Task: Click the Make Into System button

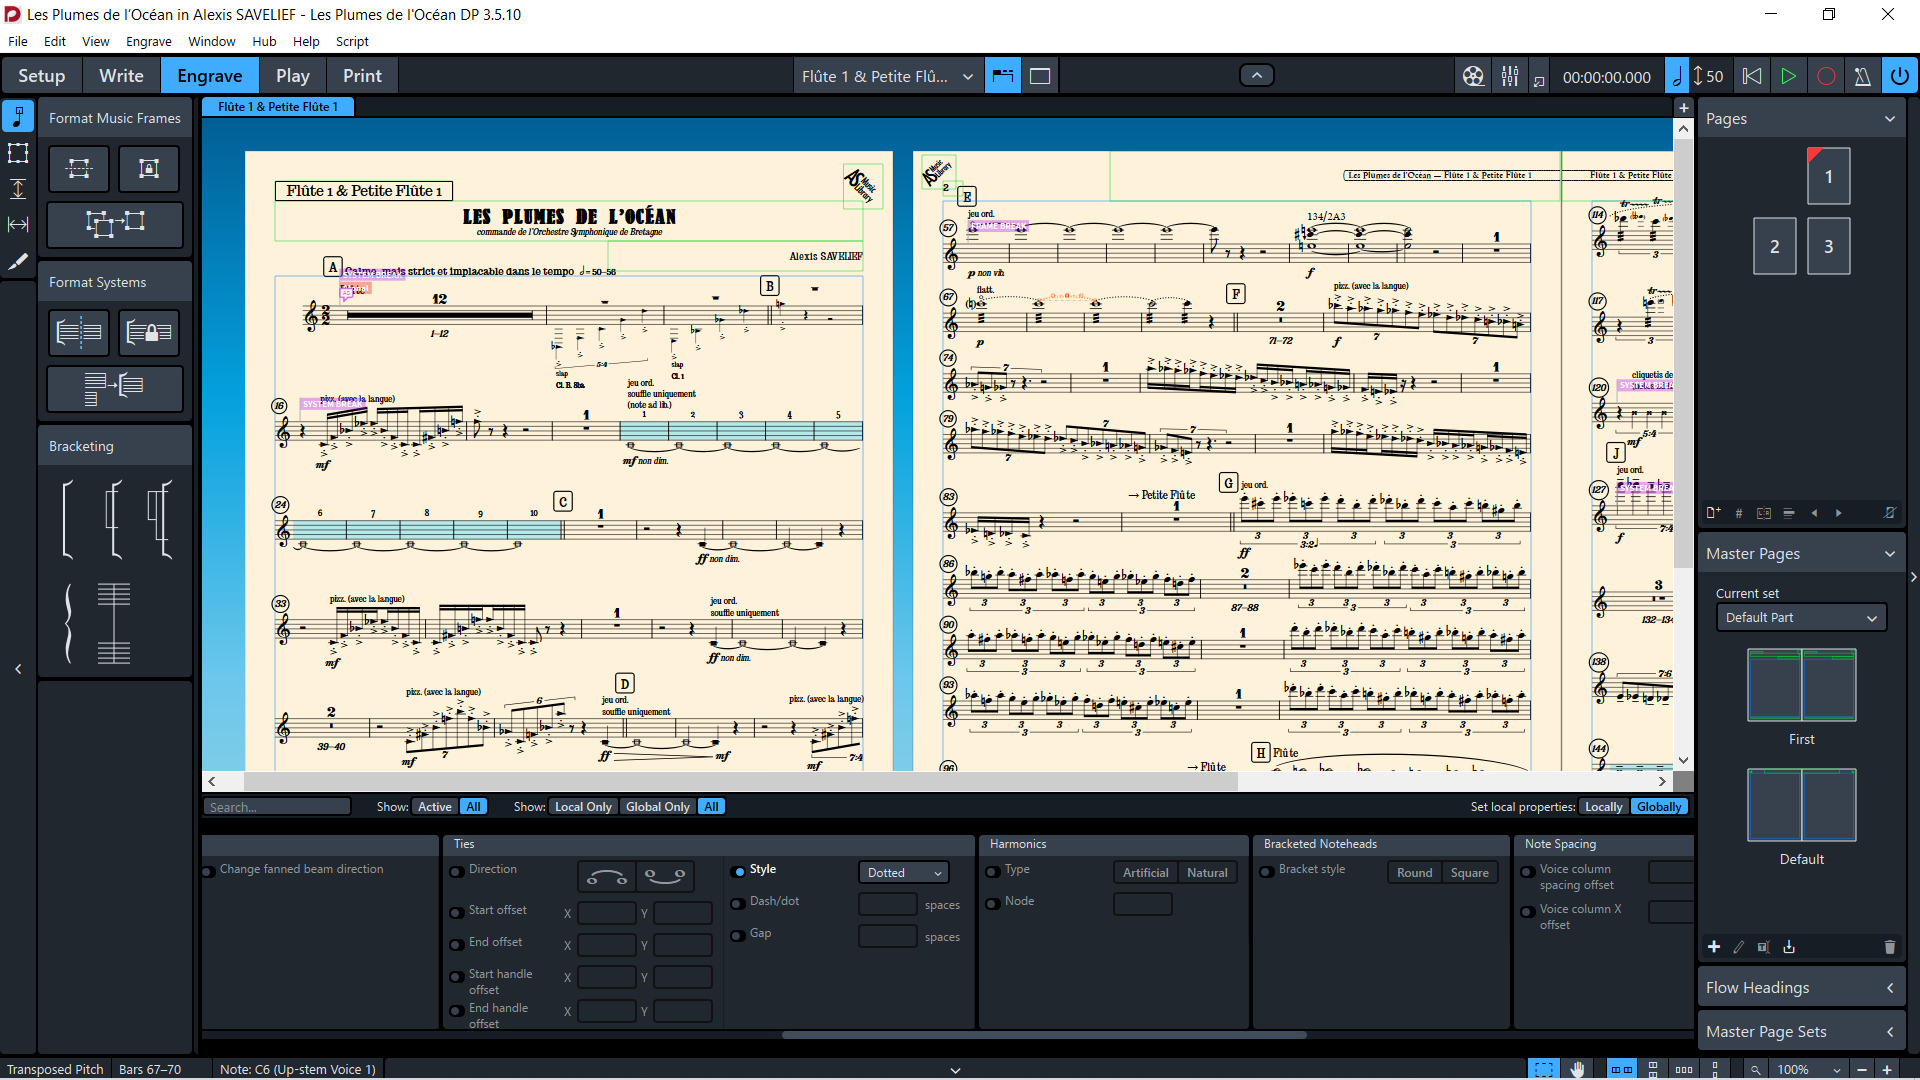Action: point(79,332)
